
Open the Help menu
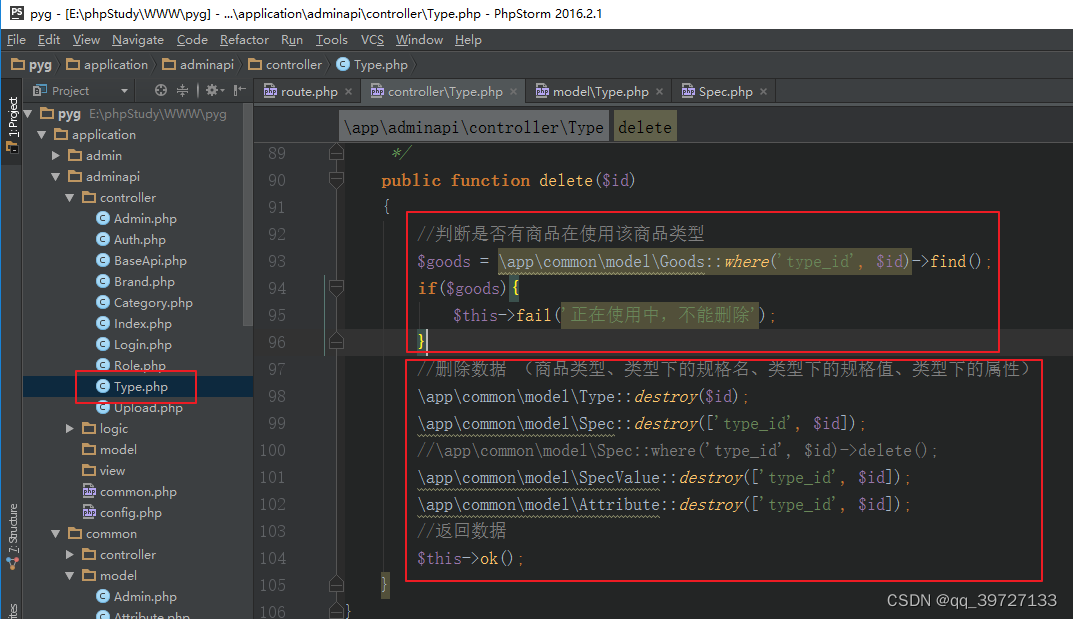[468, 40]
